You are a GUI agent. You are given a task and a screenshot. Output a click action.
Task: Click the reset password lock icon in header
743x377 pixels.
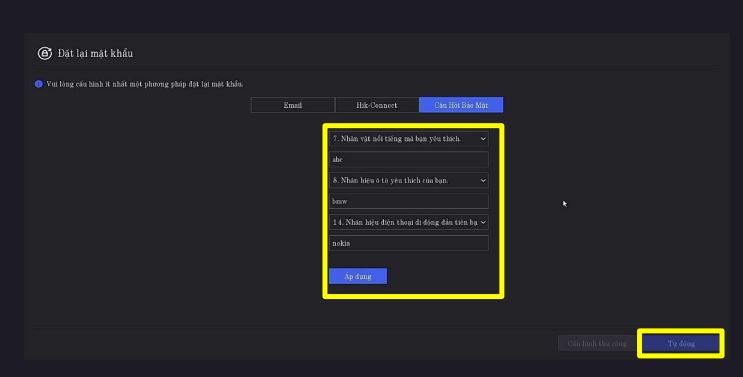point(45,53)
